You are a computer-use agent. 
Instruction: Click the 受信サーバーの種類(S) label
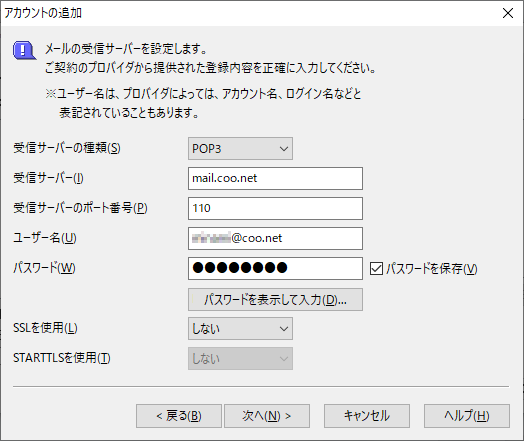(67, 148)
